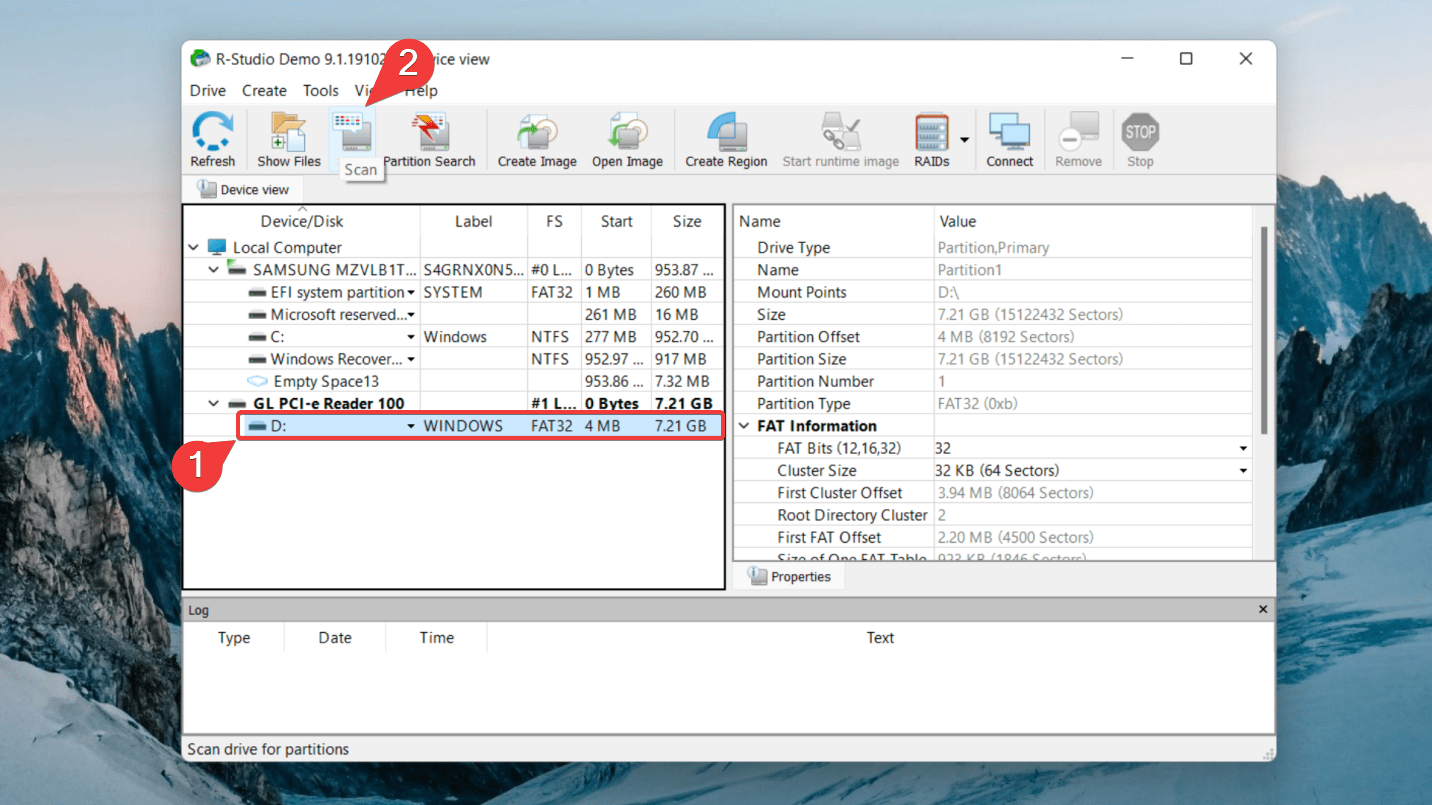Viewport: 1432px width, 805px height.
Task: Click the Start column header
Action: click(616, 221)
